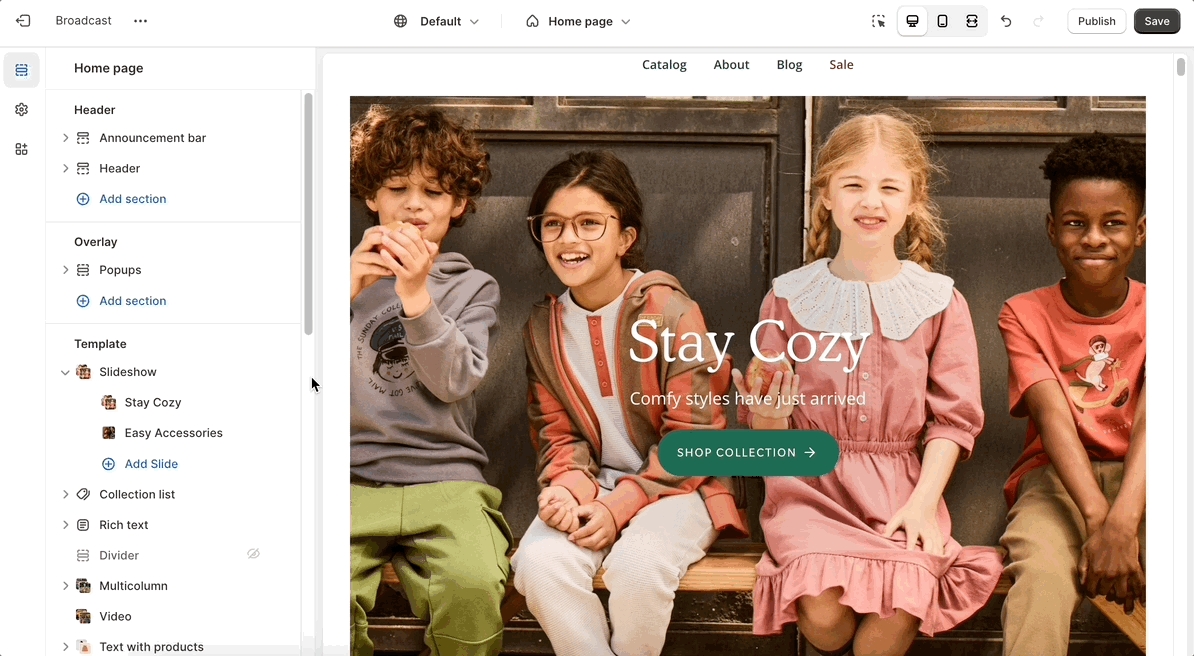1194x656 pixels.
Task: Open the Sections panel icon
Action: 22,70
